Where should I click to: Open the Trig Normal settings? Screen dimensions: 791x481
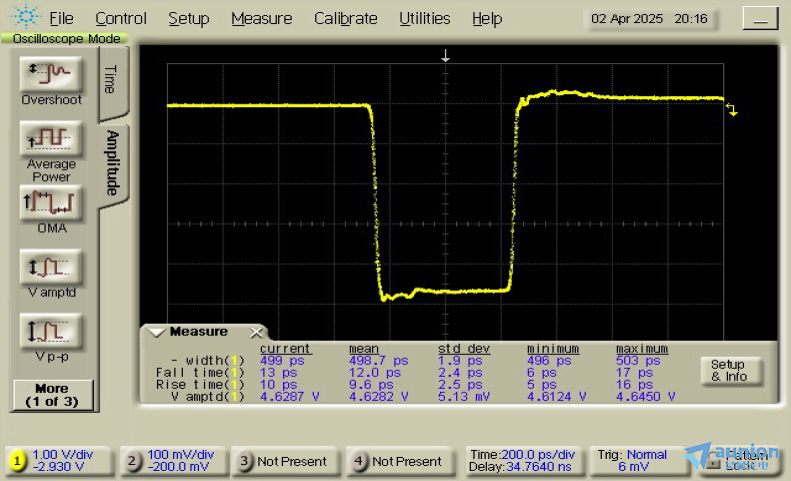(635, 460)
